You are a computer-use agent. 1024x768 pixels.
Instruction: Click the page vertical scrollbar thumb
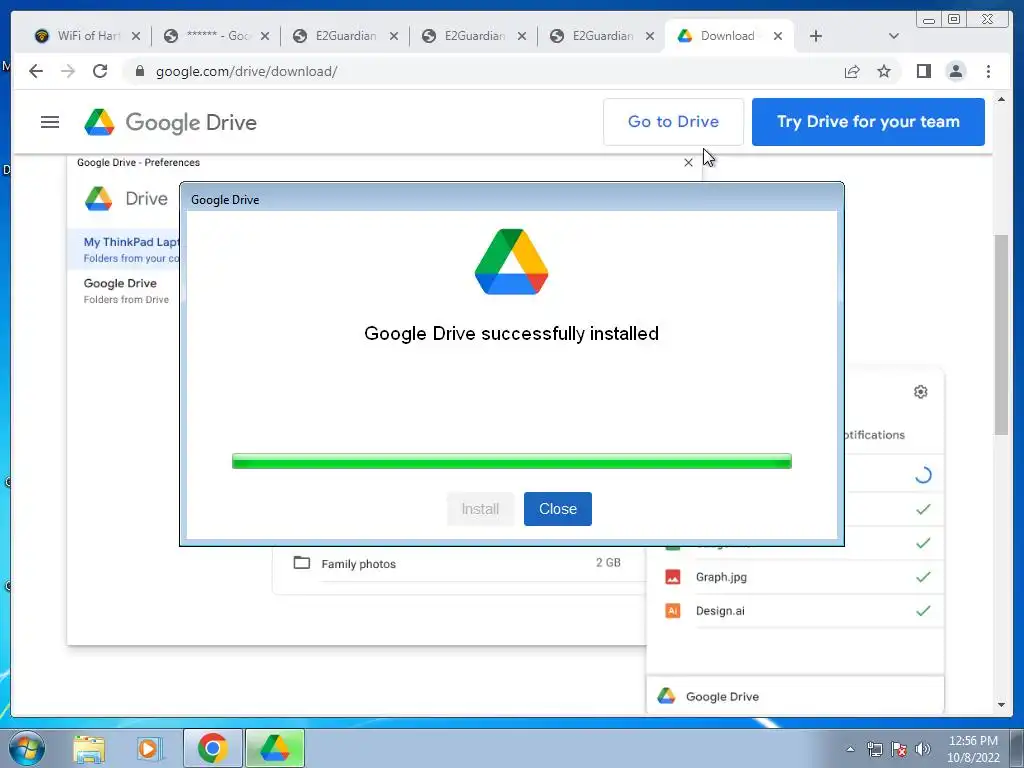[1001, 333]
